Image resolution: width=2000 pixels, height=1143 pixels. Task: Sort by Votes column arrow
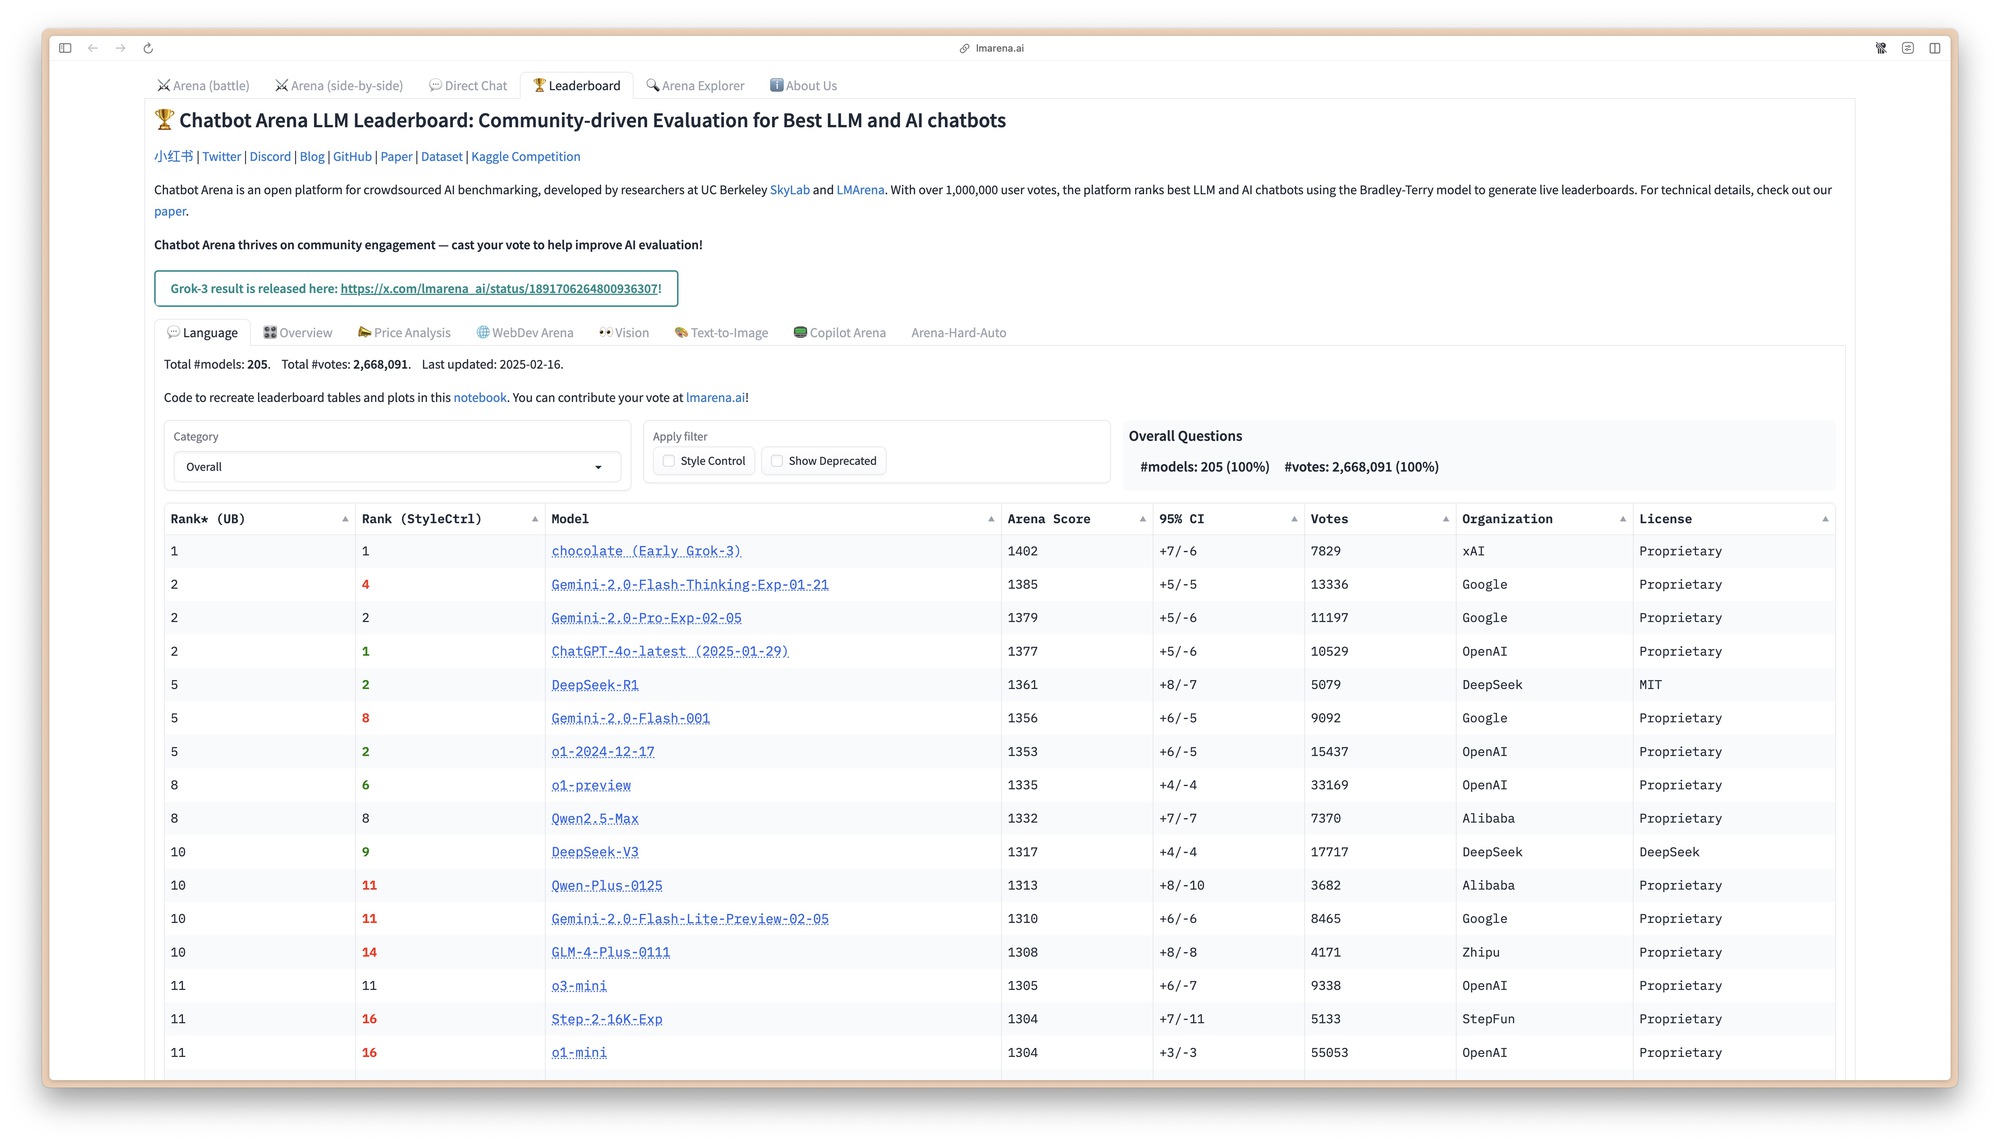[1446, 519]
